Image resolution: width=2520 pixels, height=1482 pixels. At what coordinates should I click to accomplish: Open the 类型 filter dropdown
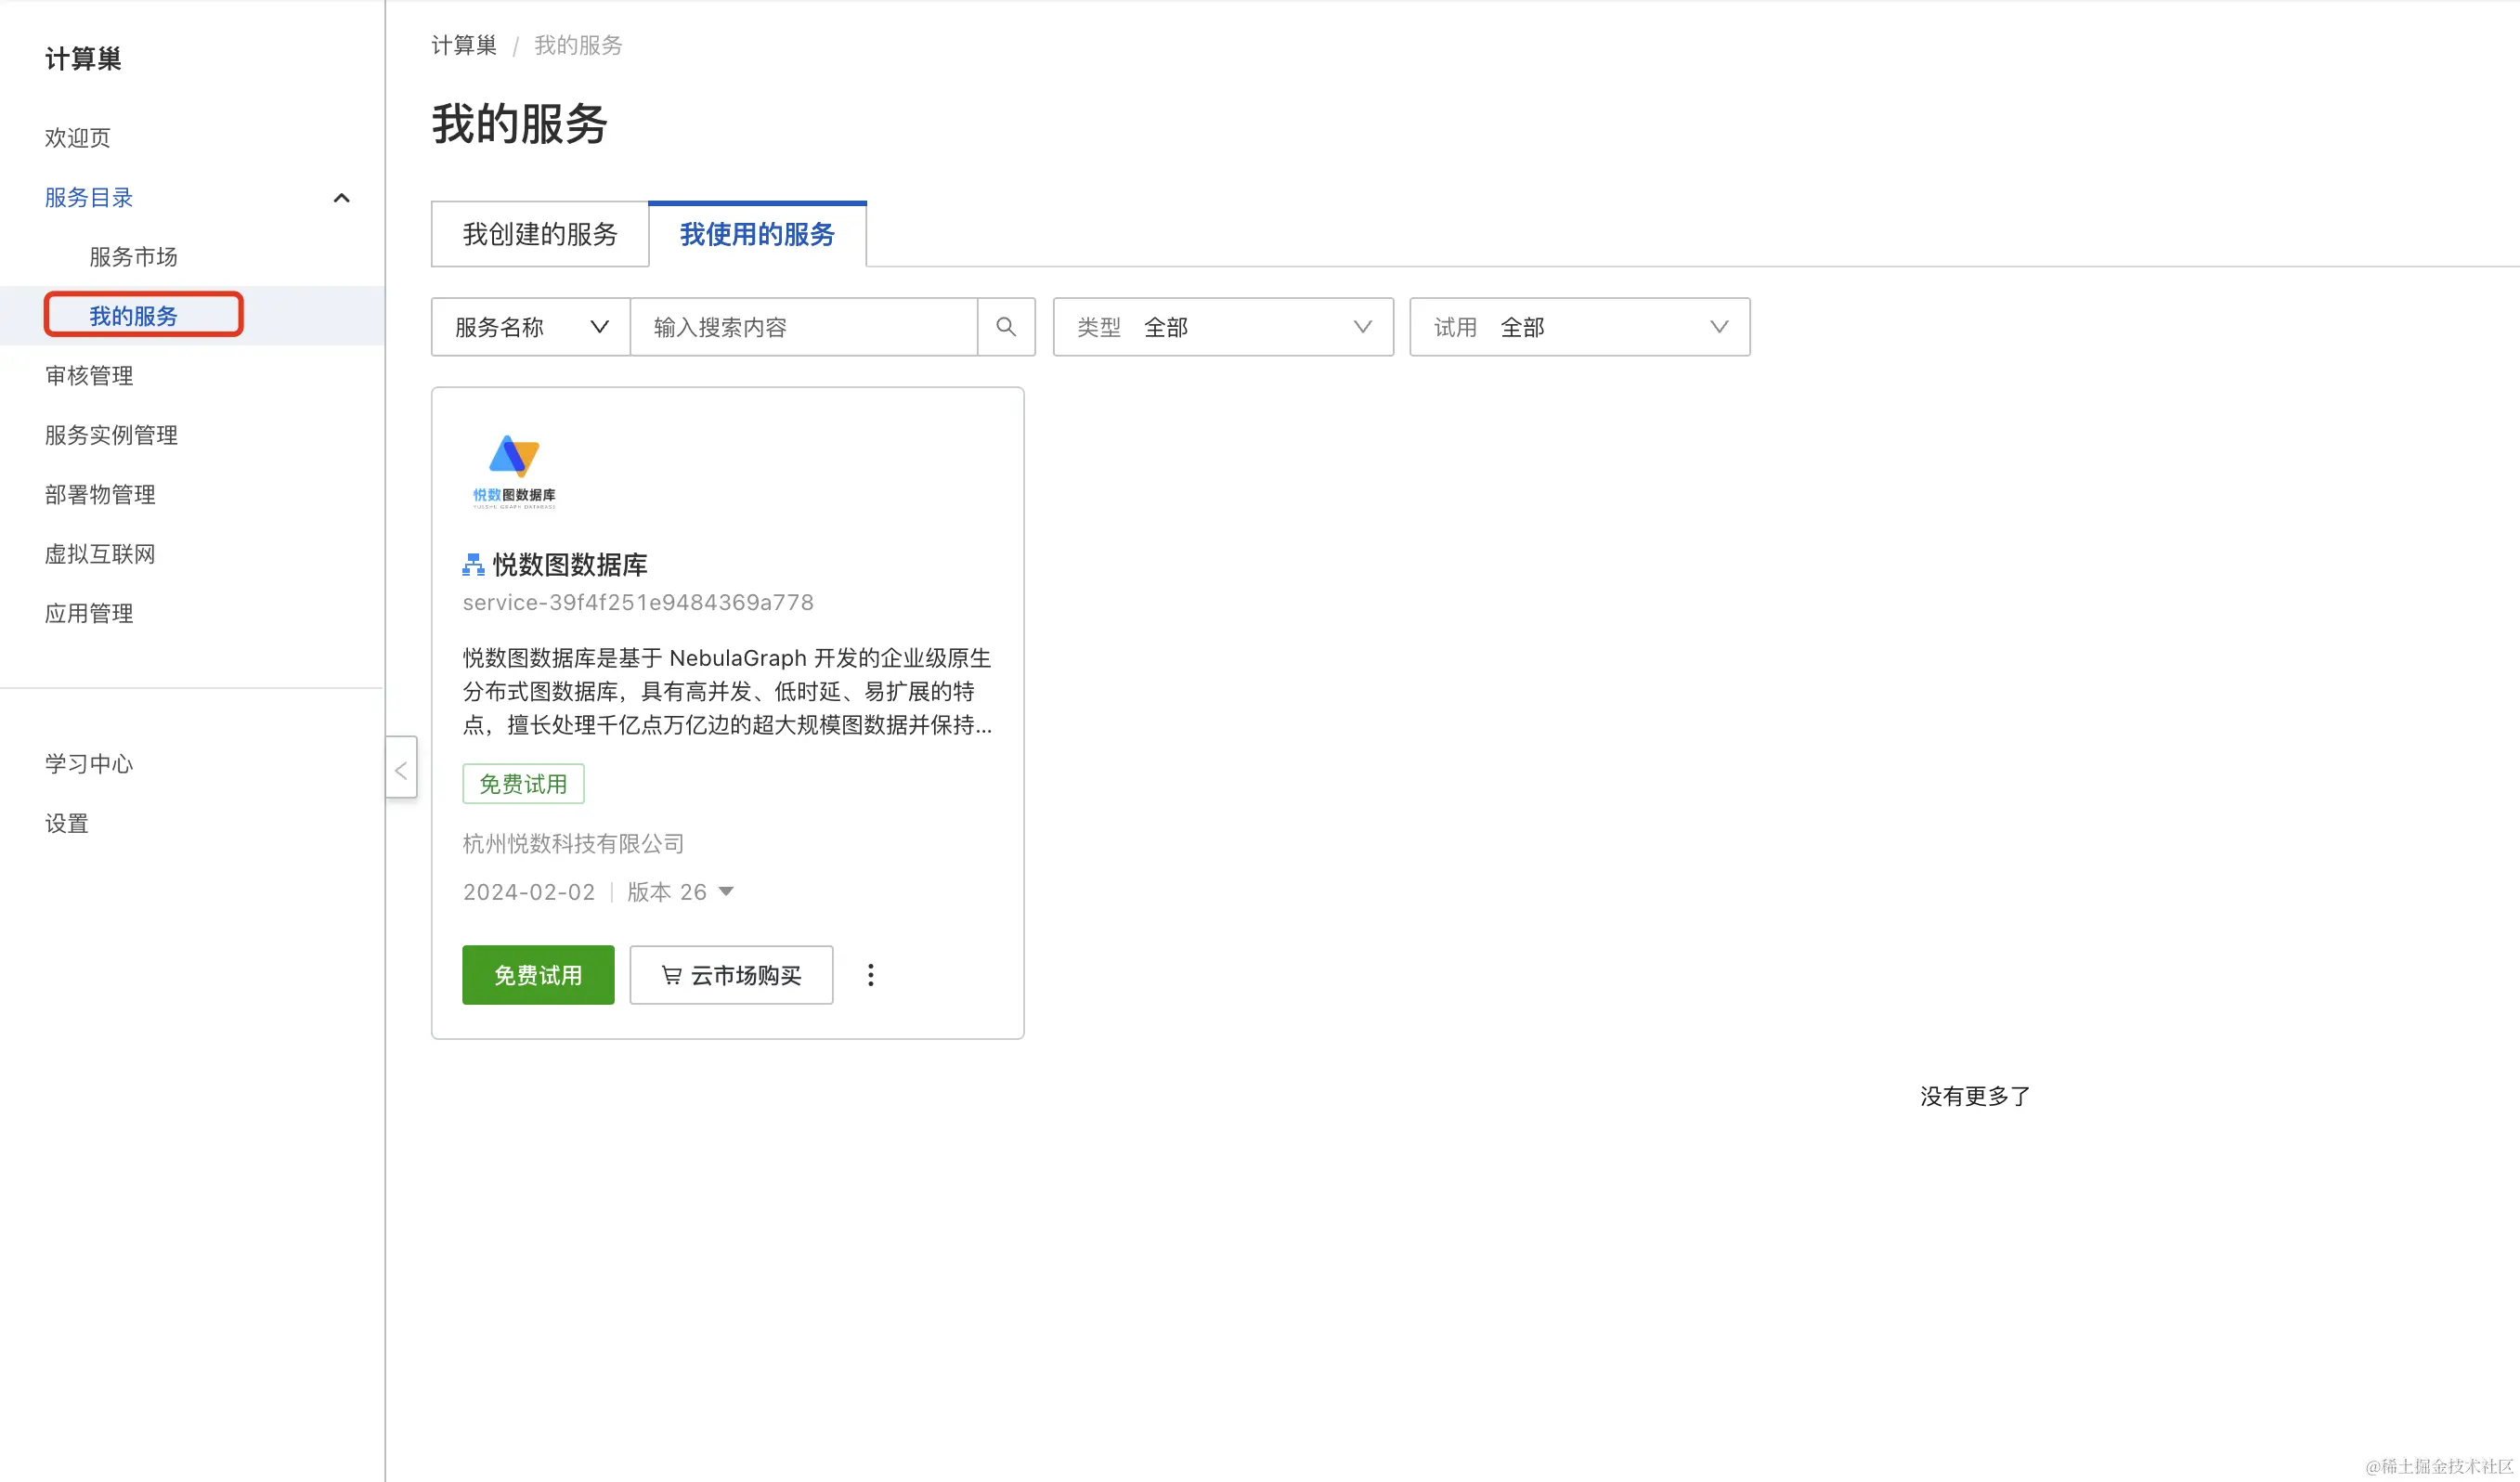1222,327
